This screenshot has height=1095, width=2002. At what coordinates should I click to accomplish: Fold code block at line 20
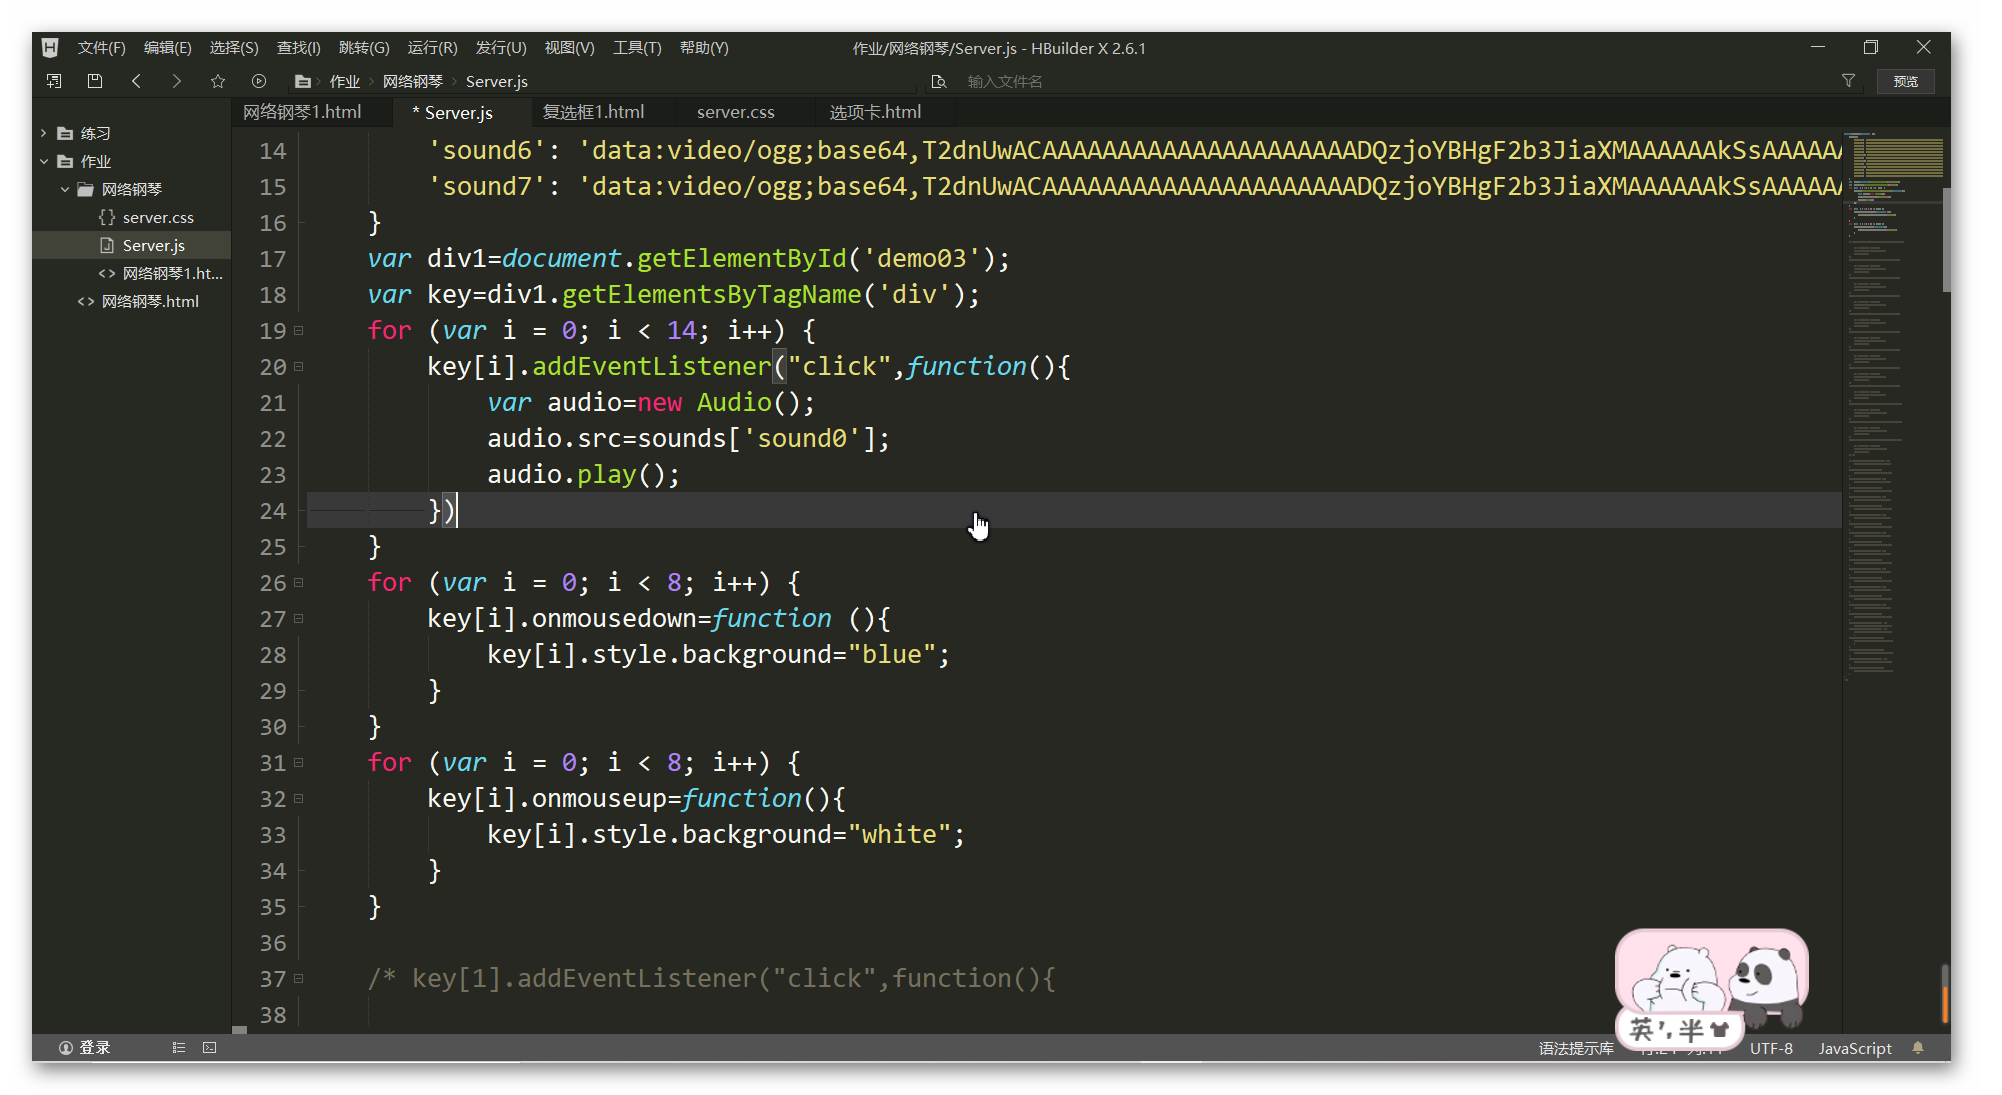pos(298,366)
